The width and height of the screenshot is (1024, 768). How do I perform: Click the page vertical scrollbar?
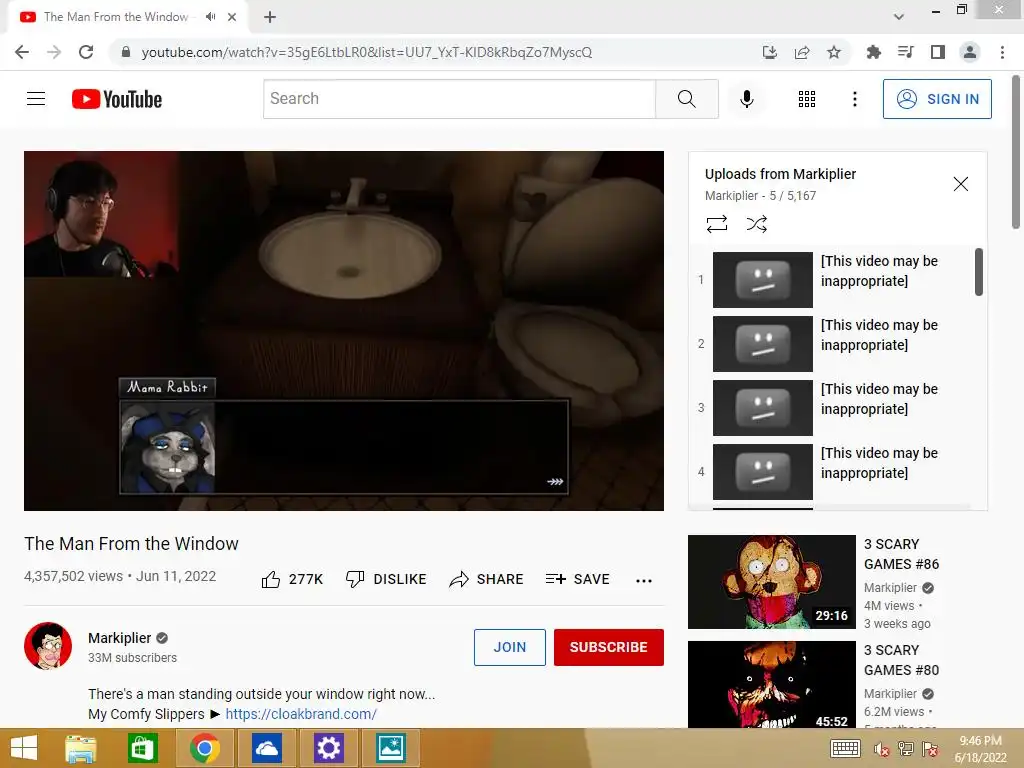(x=1016, y=153)
